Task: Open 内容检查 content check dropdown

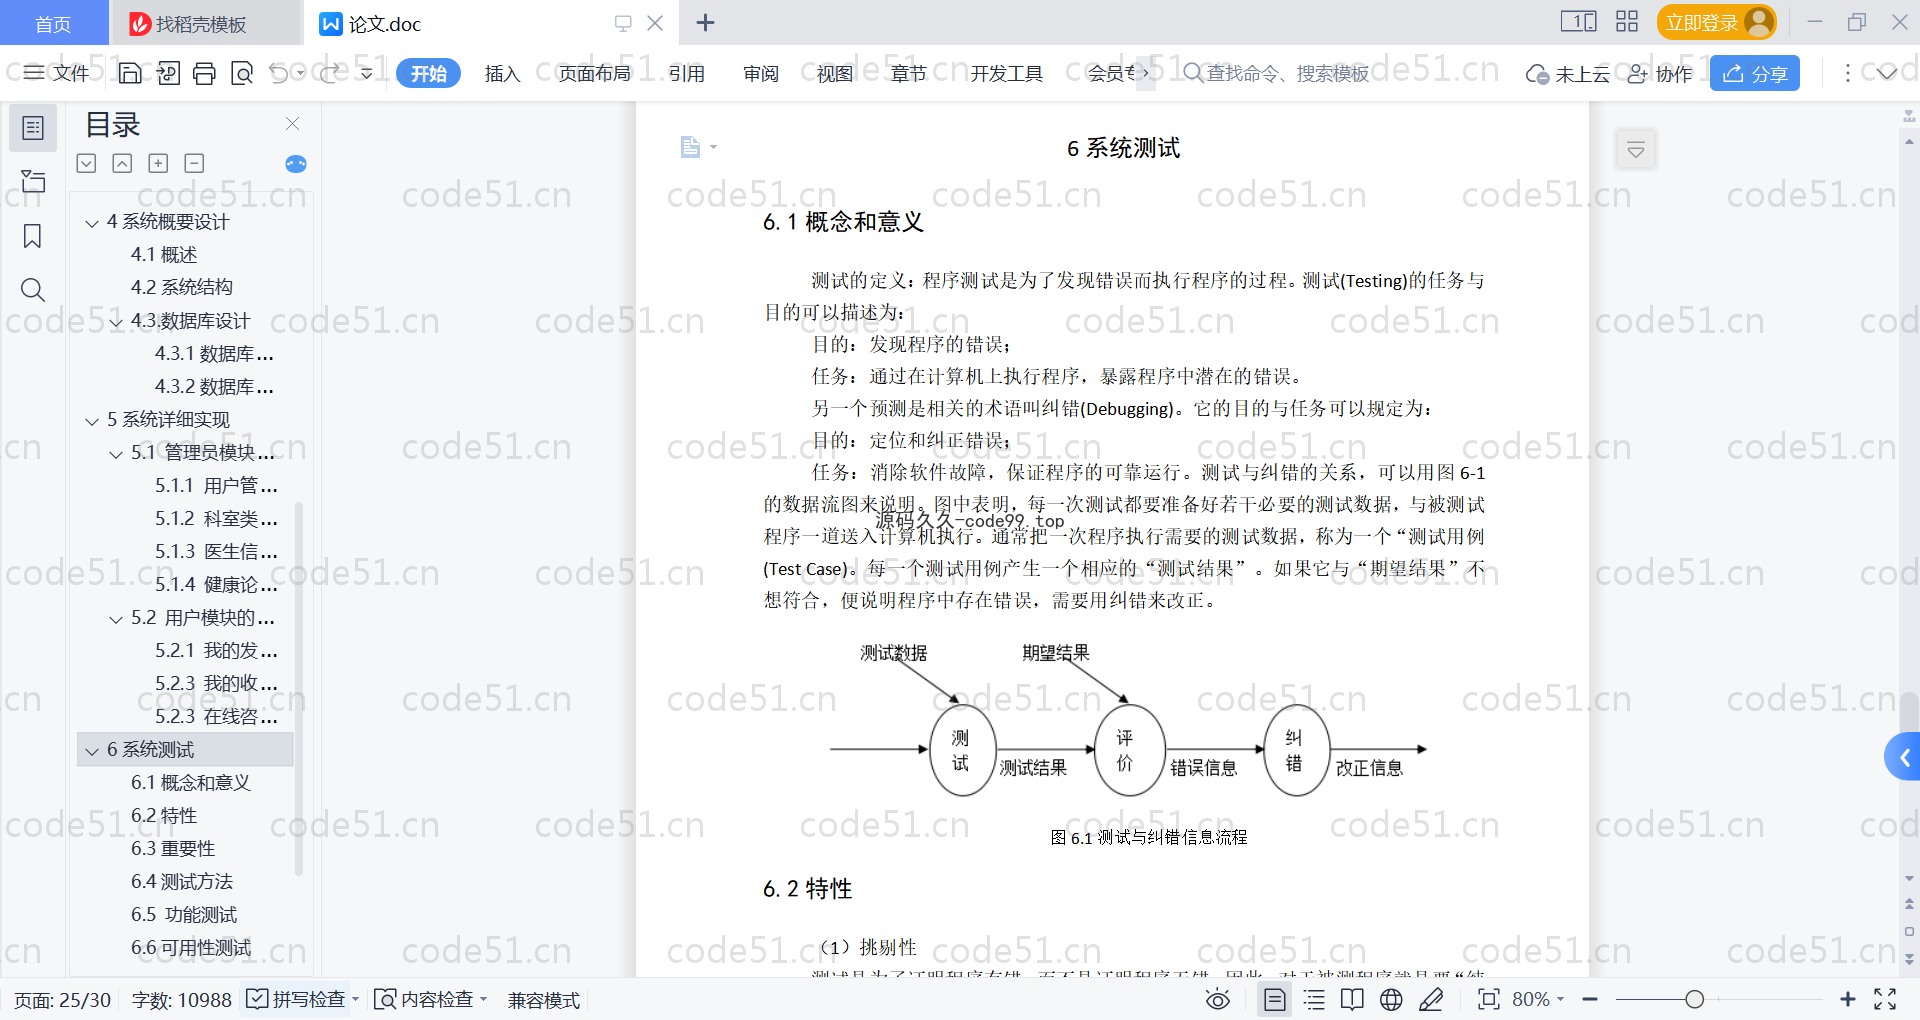Action: pos(430,999)
